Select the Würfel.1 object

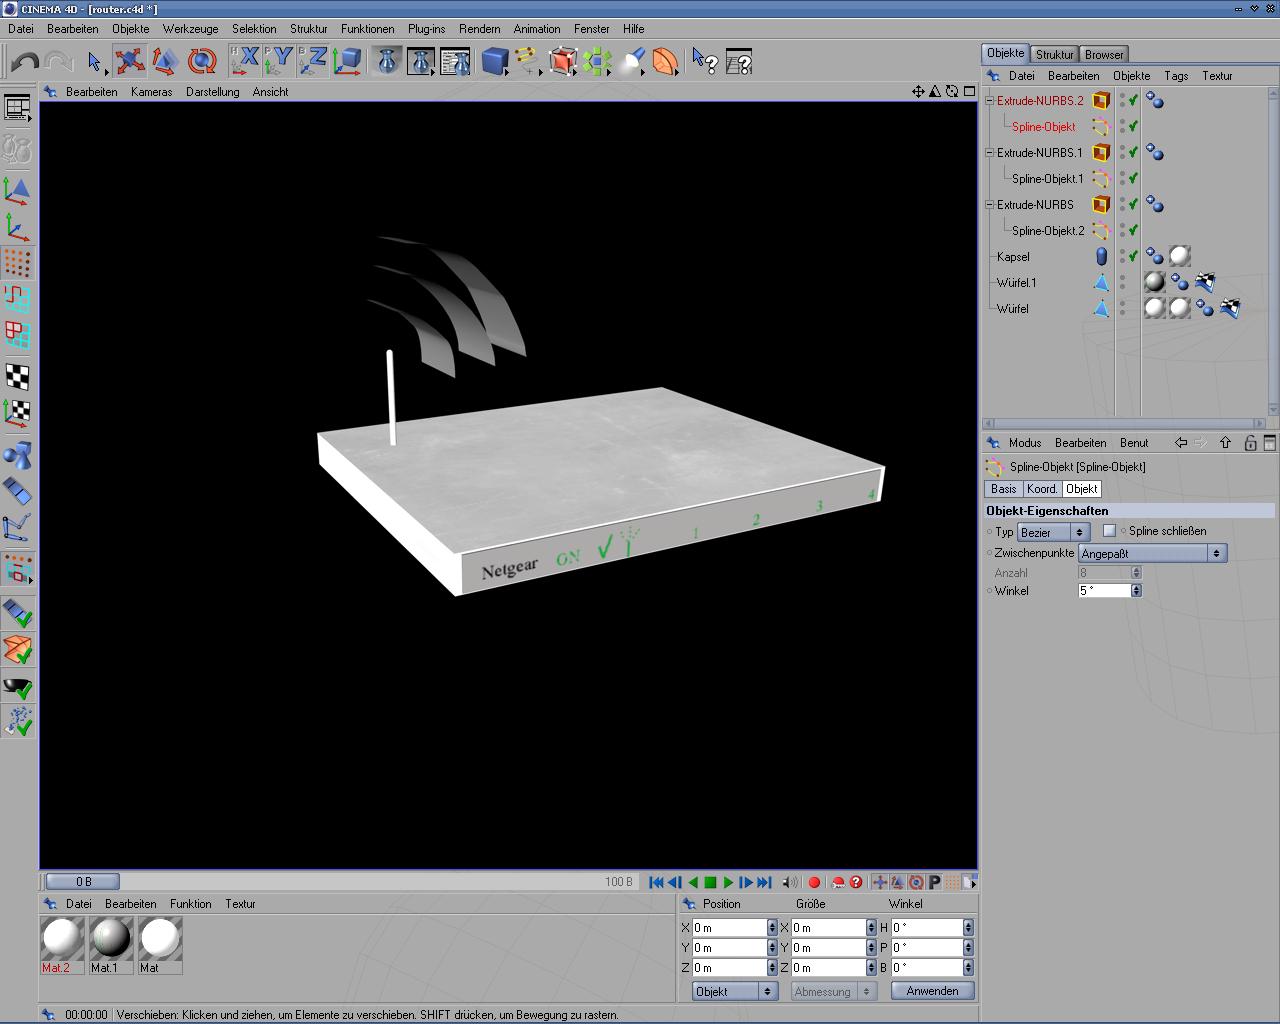1016,283
